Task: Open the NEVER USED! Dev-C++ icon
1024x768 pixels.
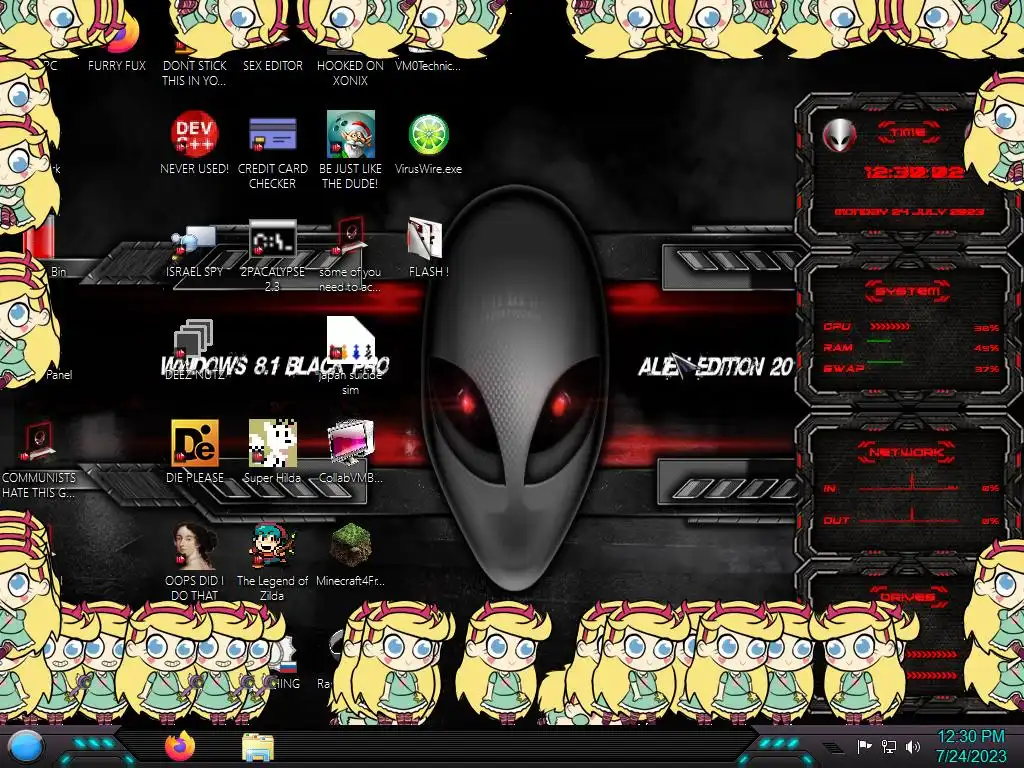Action: point(195,135)
